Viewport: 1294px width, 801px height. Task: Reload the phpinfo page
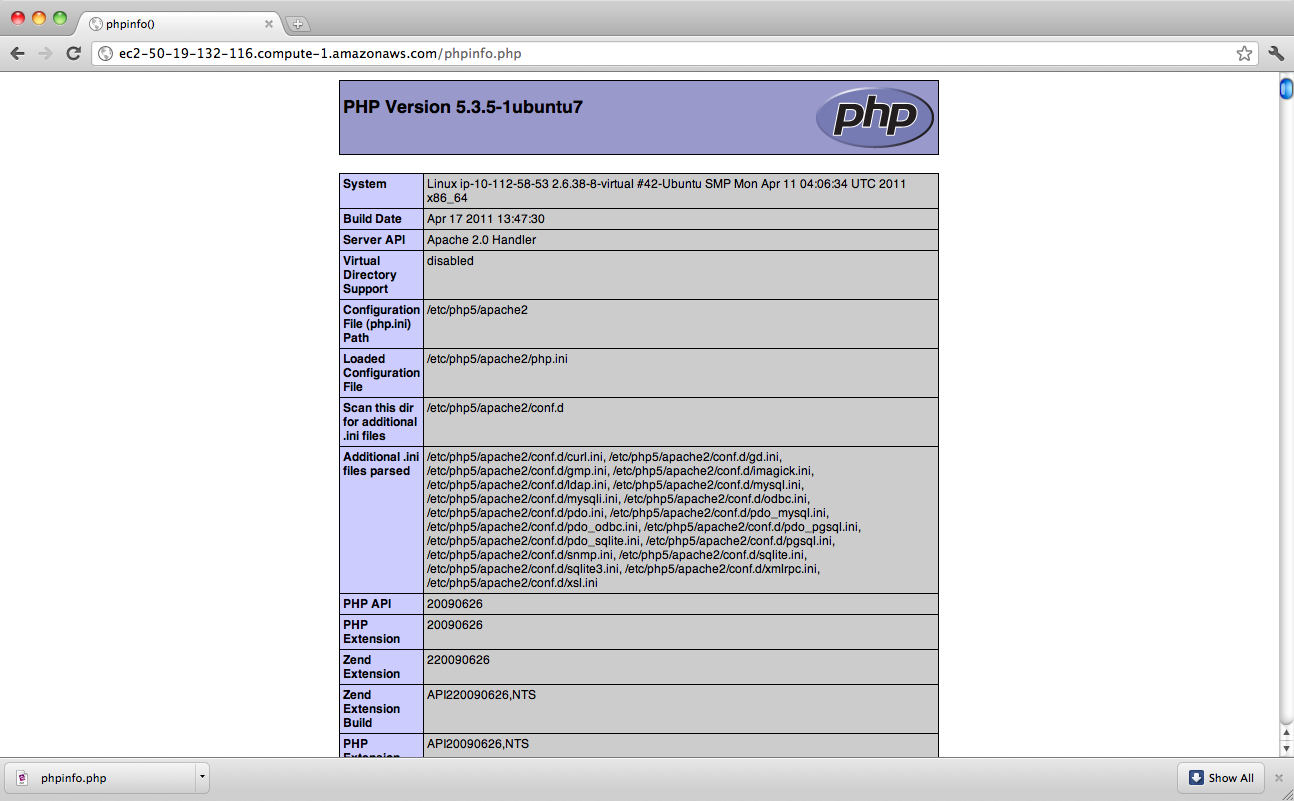(73, 54)
